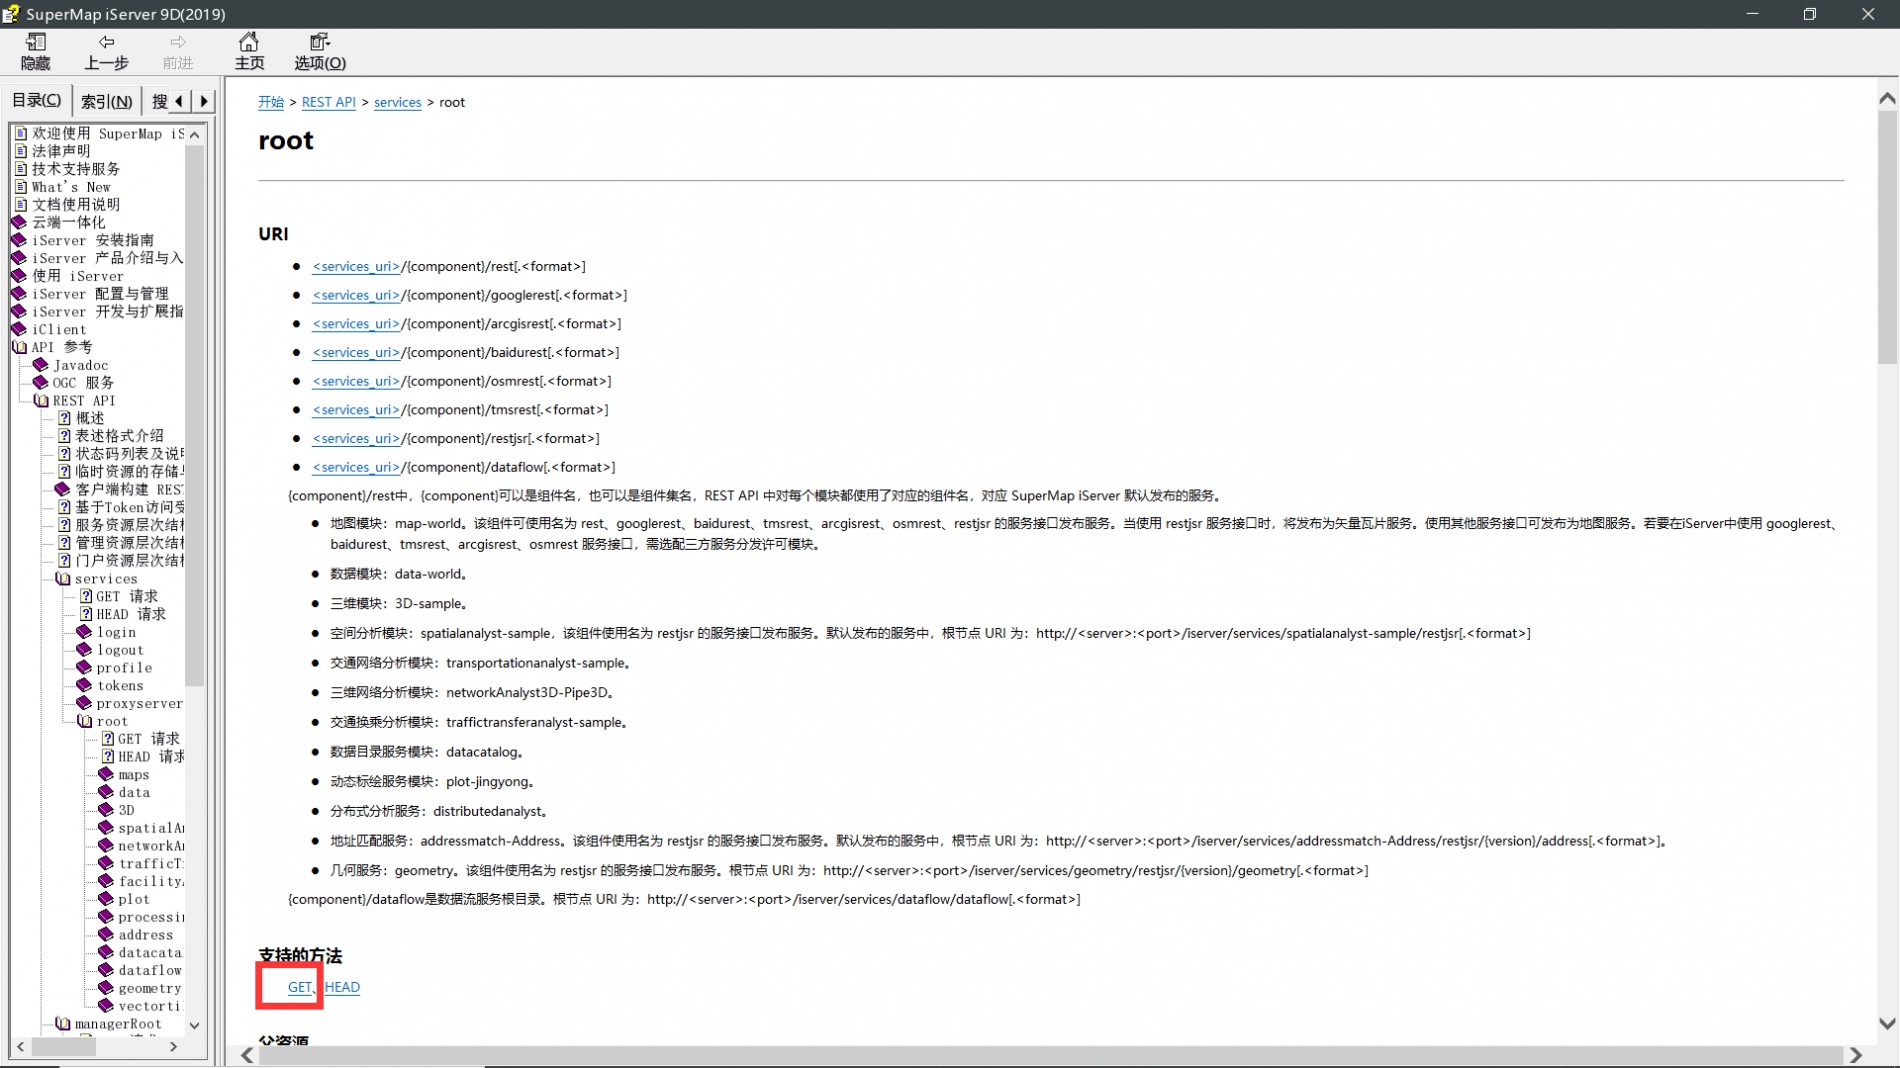This screenshot has height=1068, width=1900.
Task: Select the root tree node
Action: (112, 721)
